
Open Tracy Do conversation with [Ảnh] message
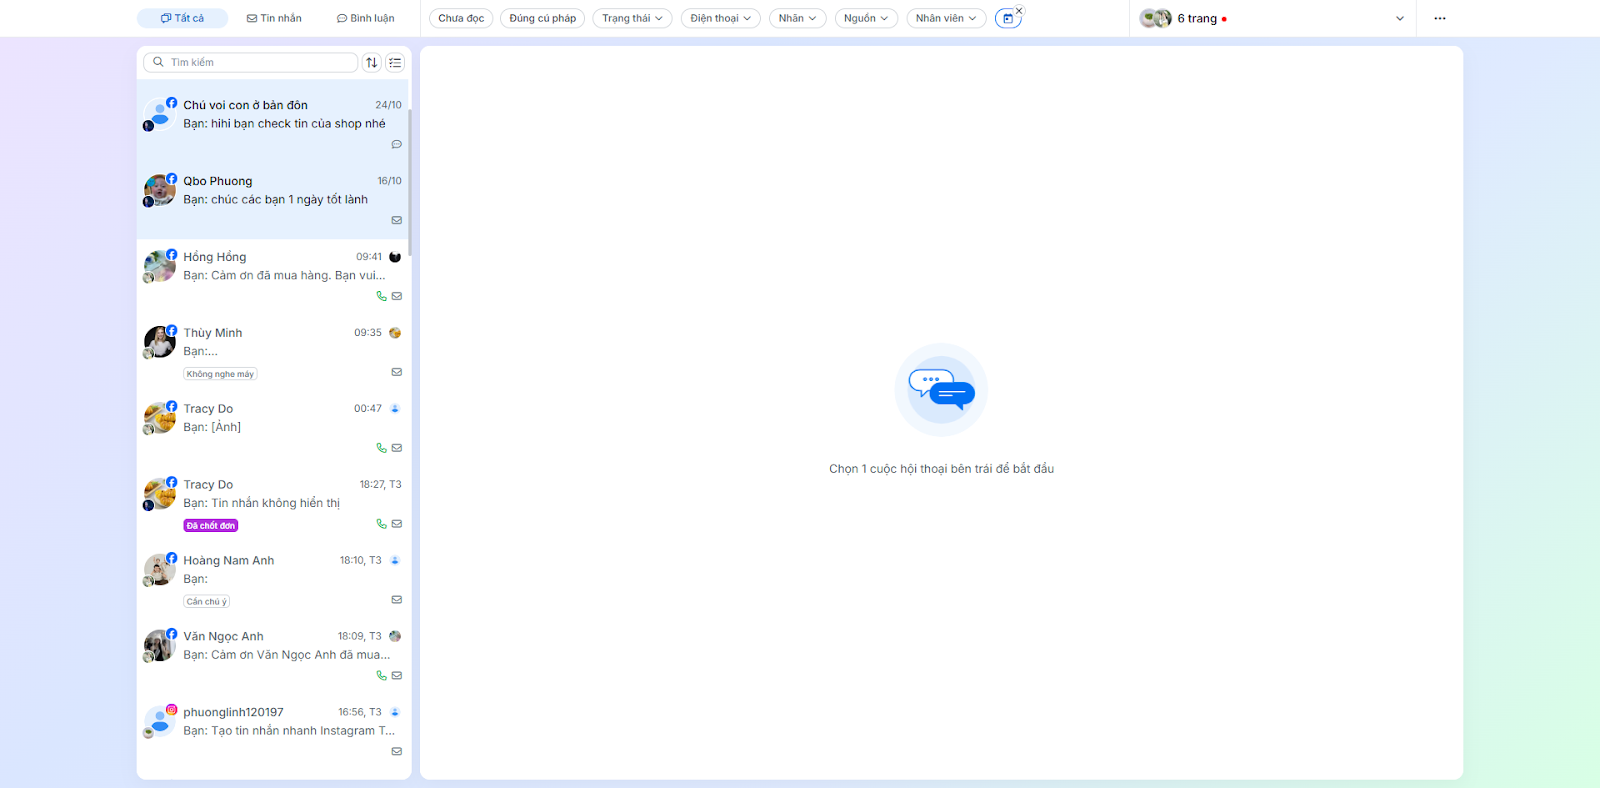pyautogui.click(x=272, y=428)
